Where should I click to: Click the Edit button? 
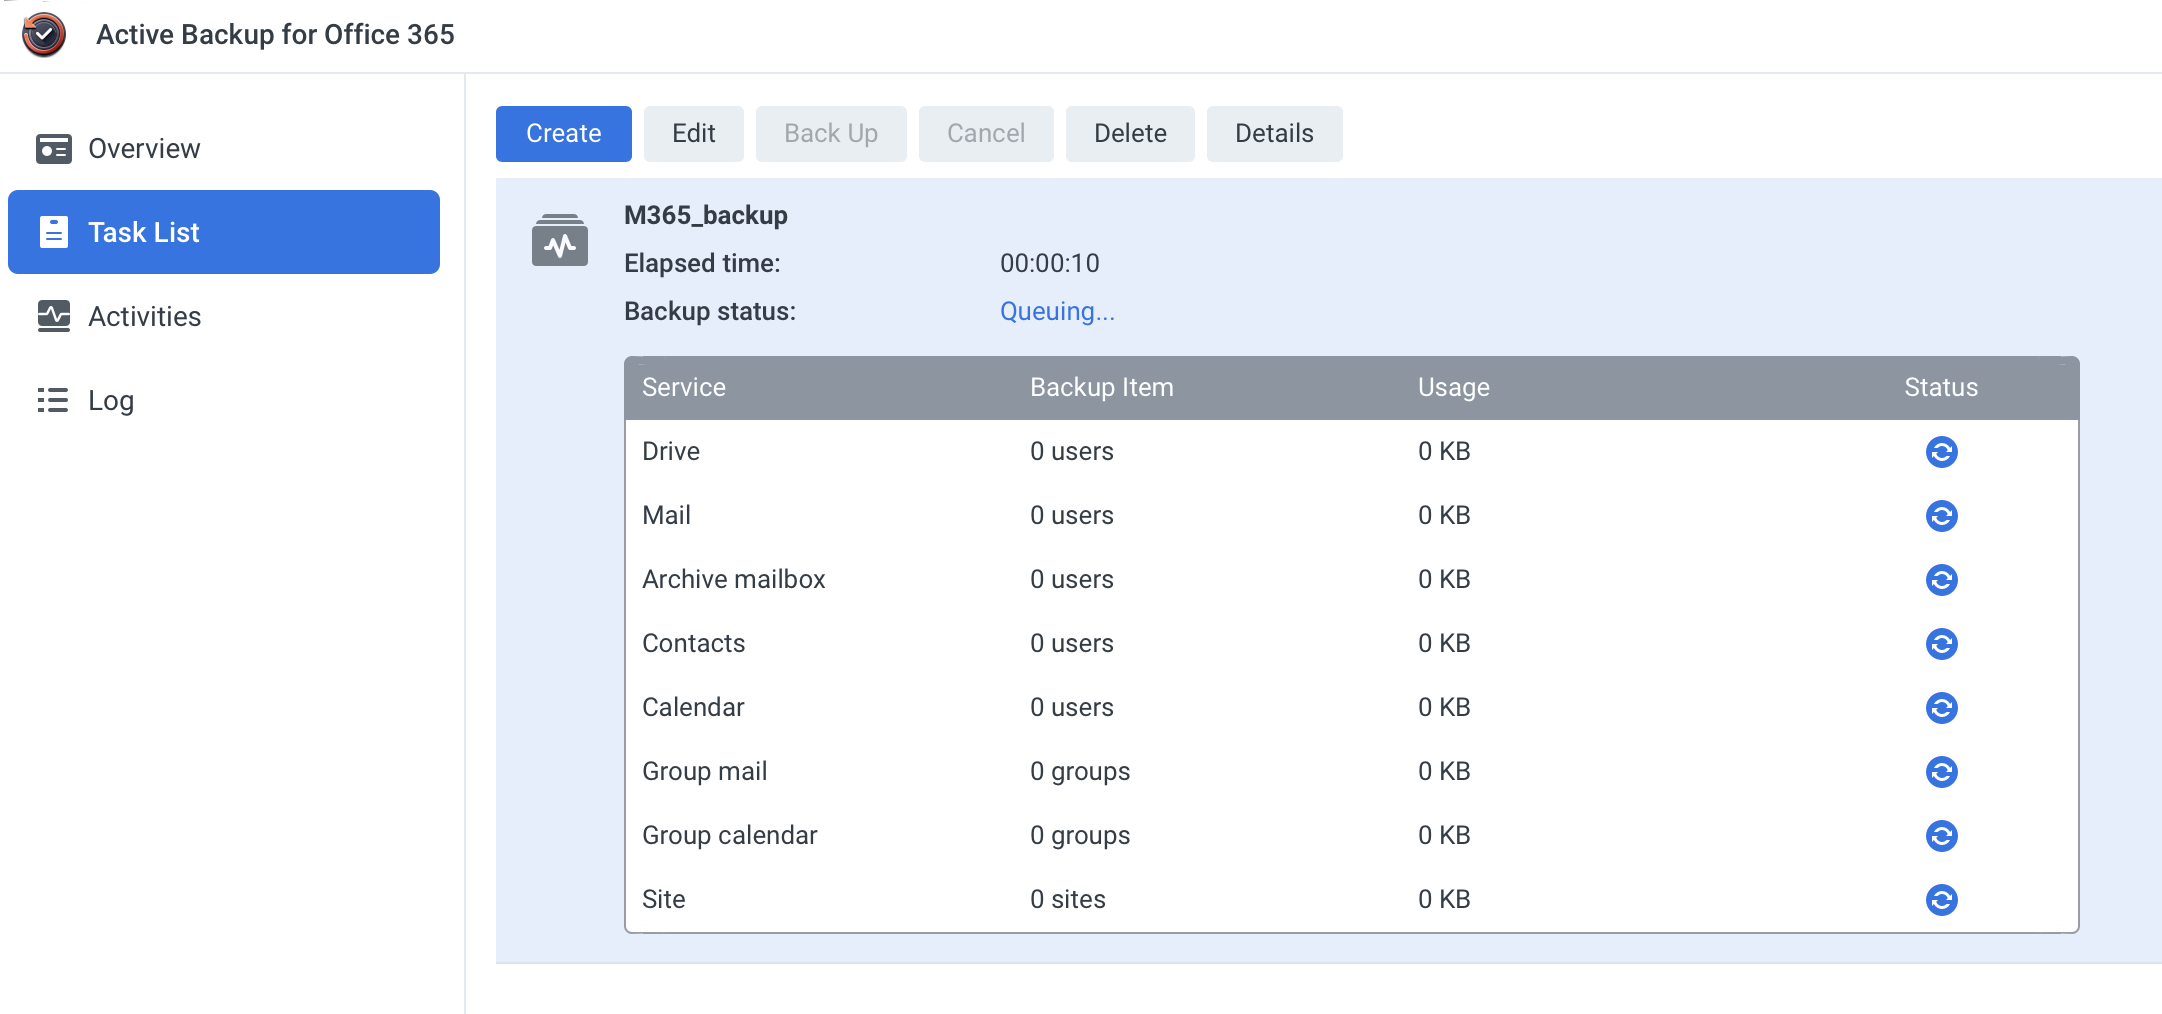pos(693,134)
